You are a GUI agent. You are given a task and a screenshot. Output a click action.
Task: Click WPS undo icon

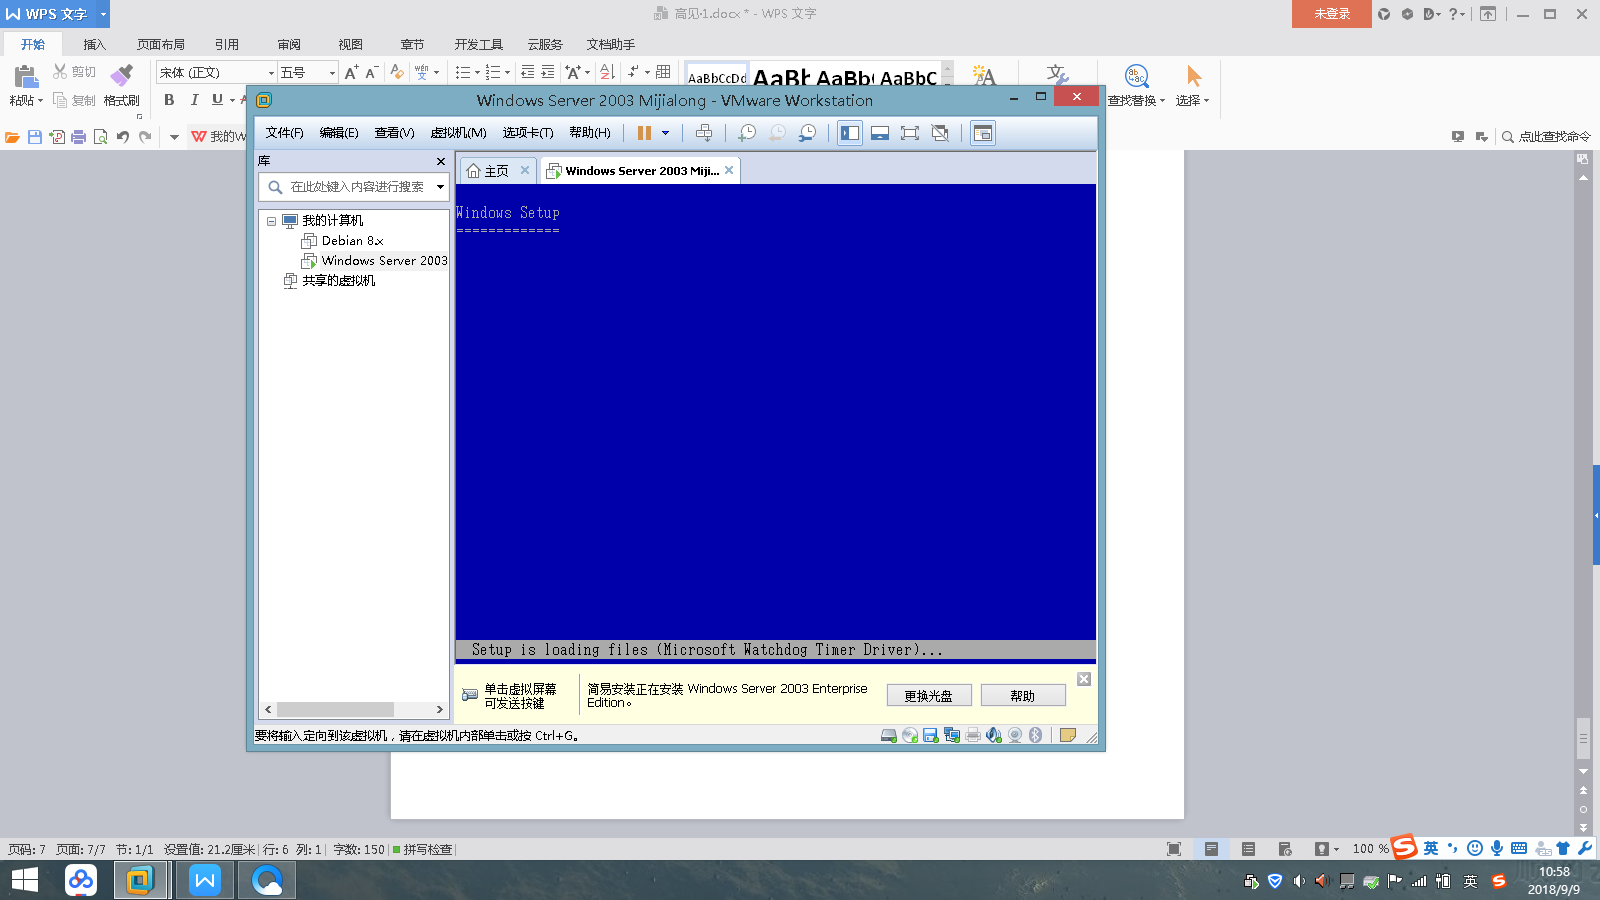click(x=122, y=137)
